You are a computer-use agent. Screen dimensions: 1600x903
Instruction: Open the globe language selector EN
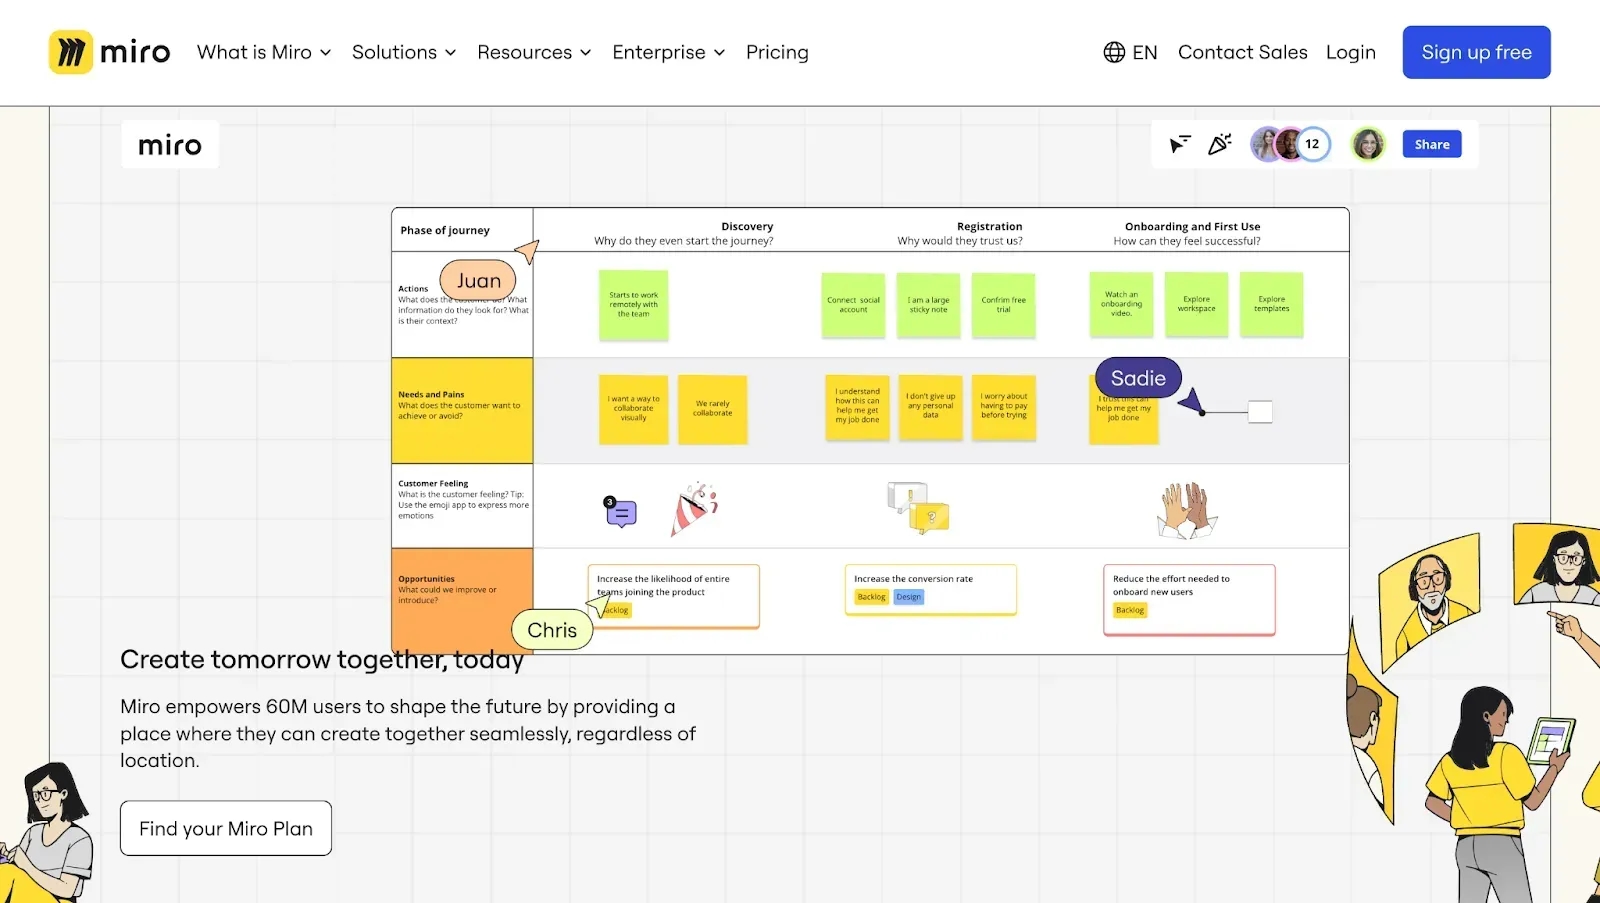(1130, 52)
